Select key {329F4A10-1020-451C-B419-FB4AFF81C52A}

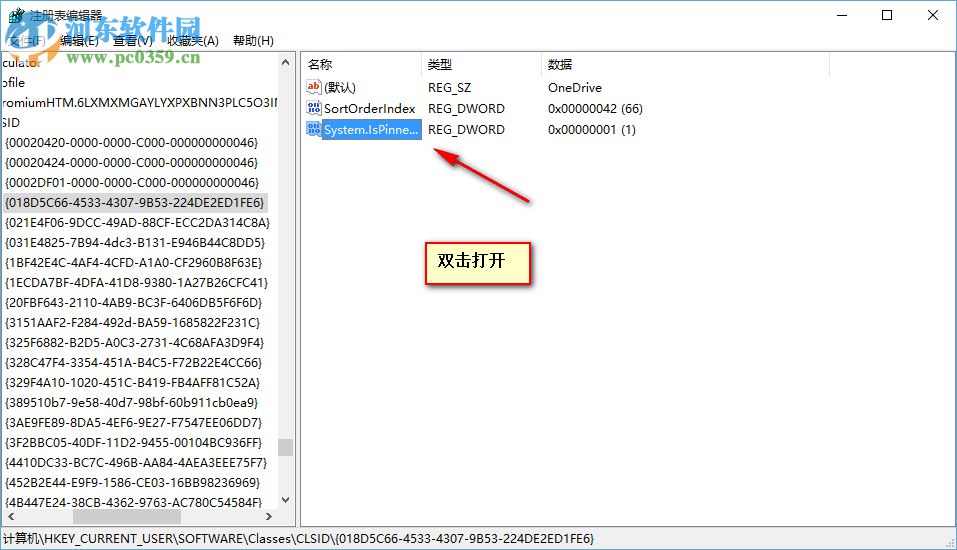132,383
